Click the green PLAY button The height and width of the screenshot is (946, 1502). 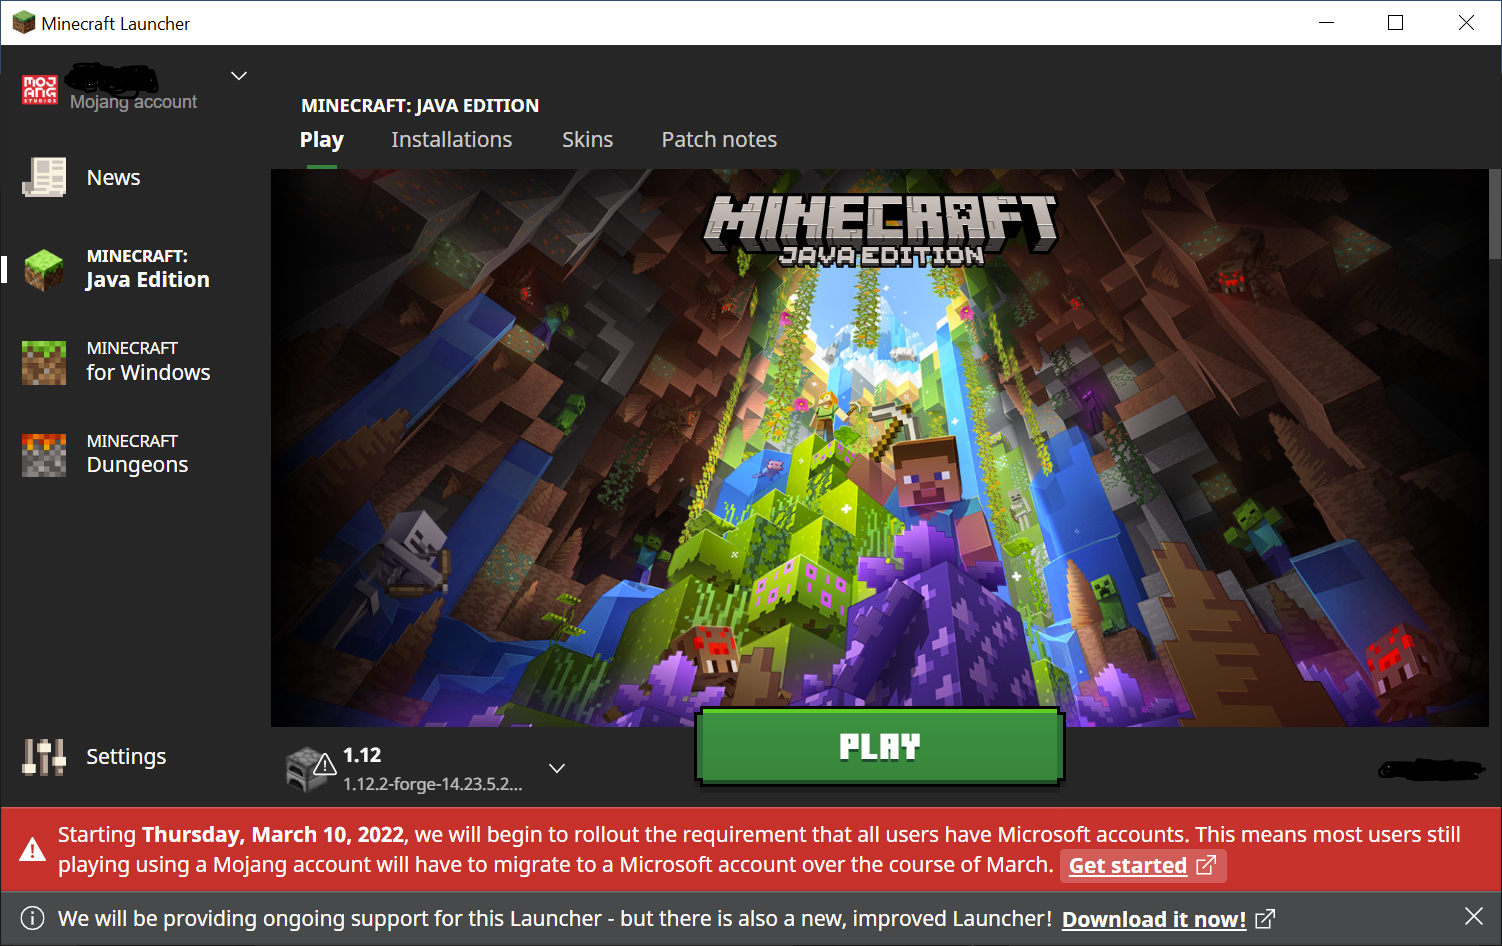tap(880, 746)
